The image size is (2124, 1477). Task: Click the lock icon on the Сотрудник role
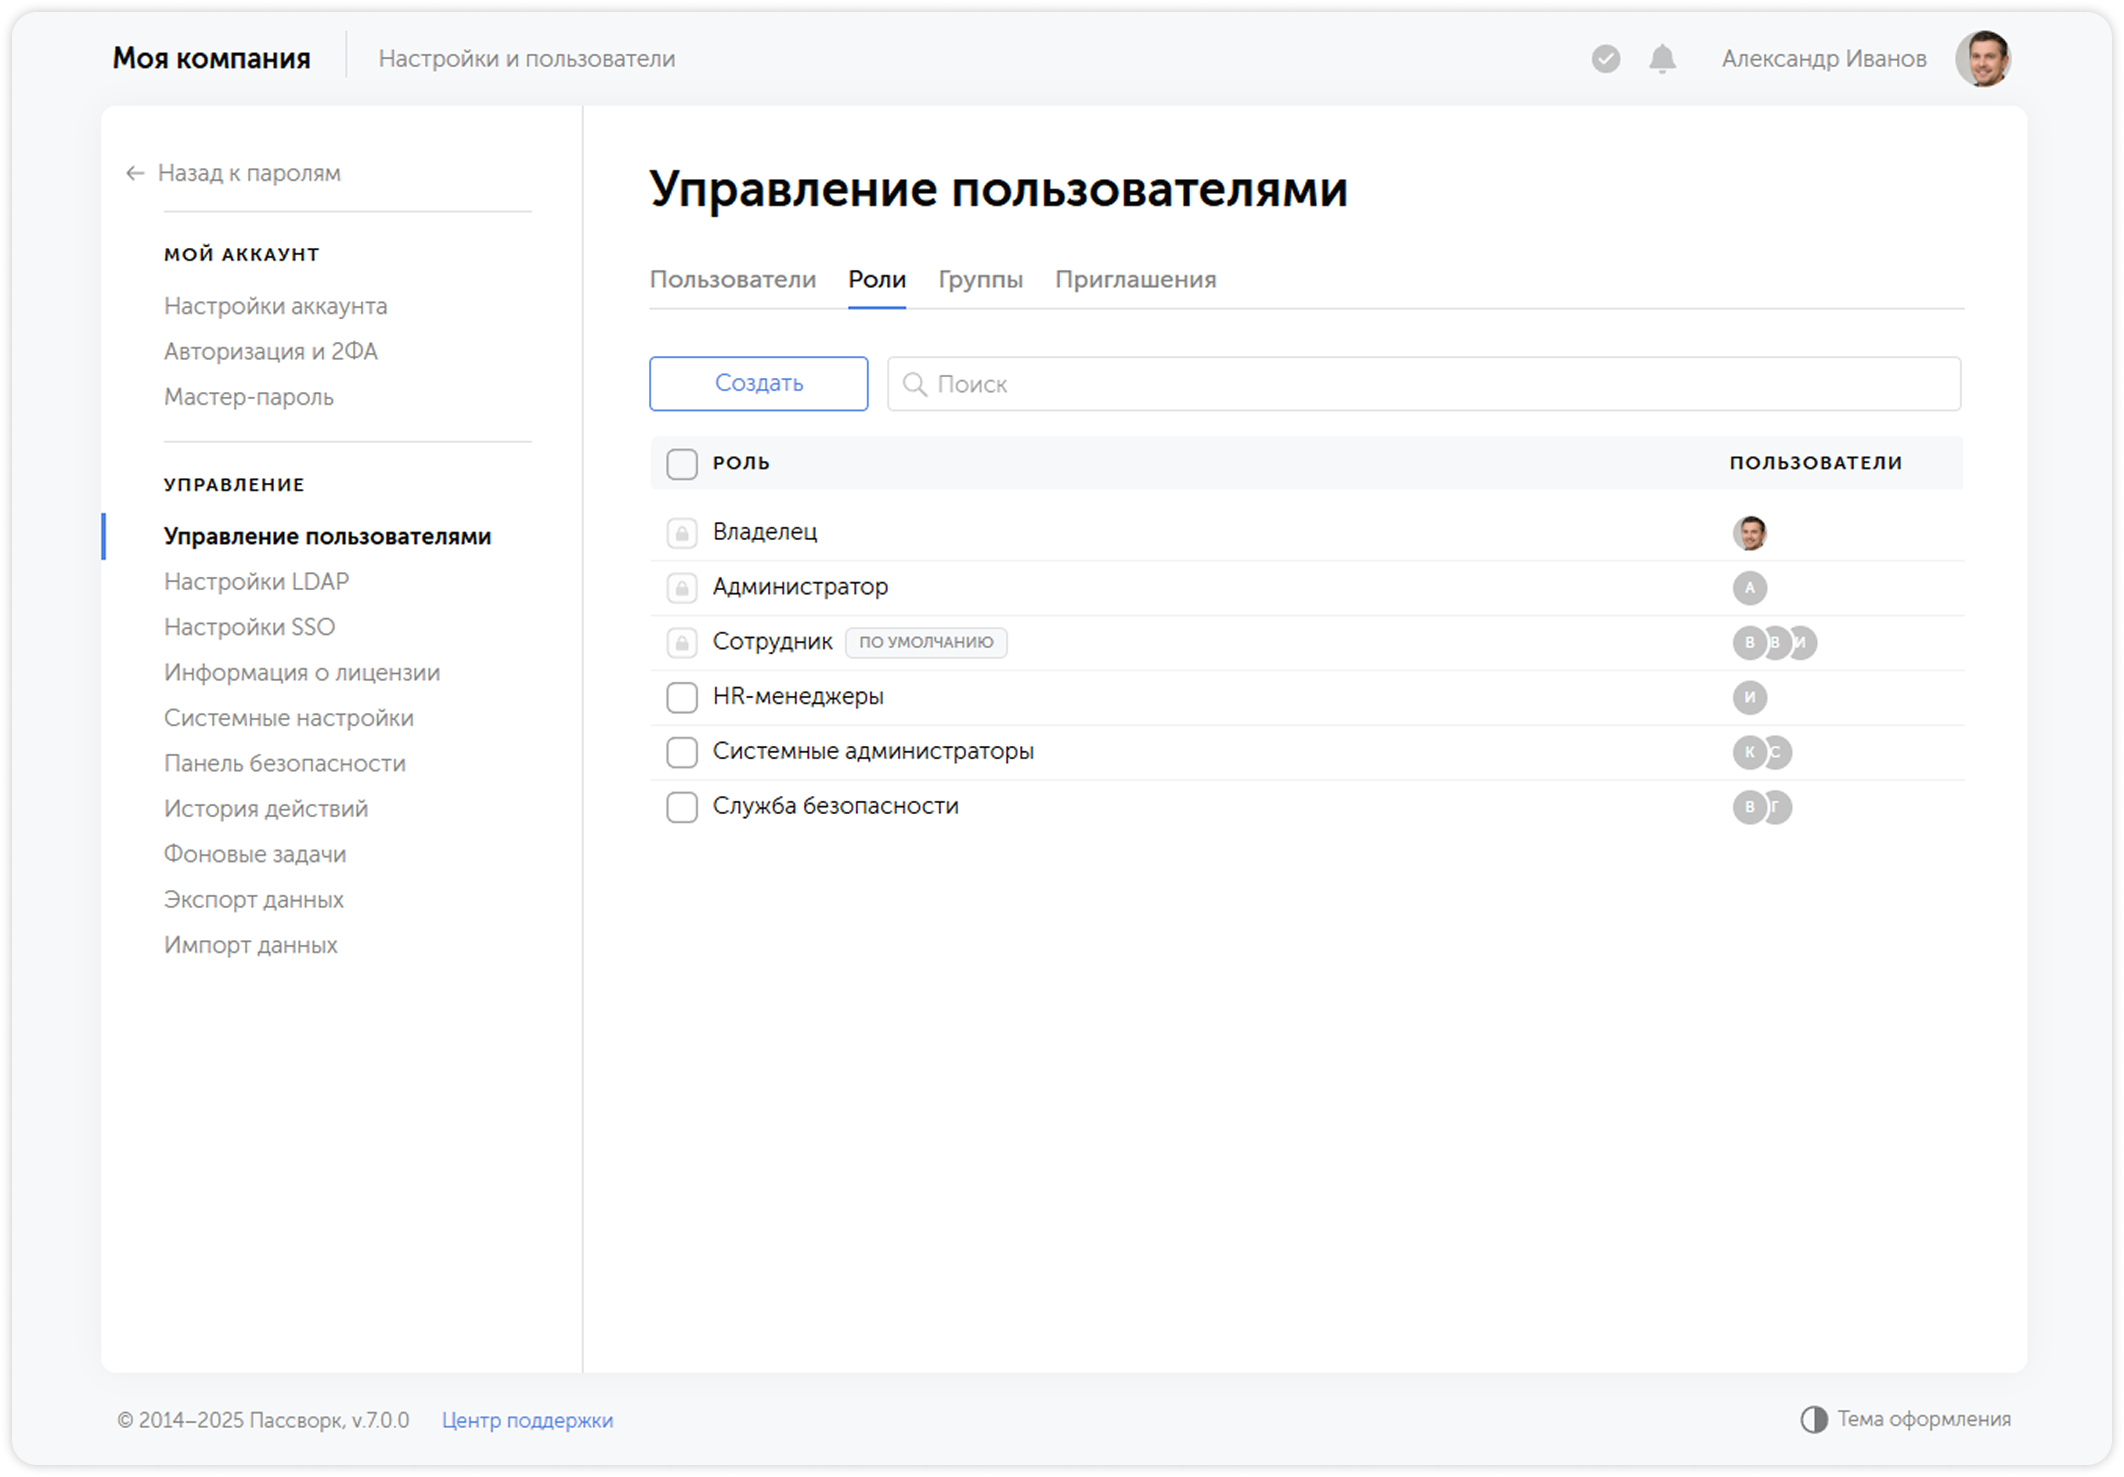681,643
